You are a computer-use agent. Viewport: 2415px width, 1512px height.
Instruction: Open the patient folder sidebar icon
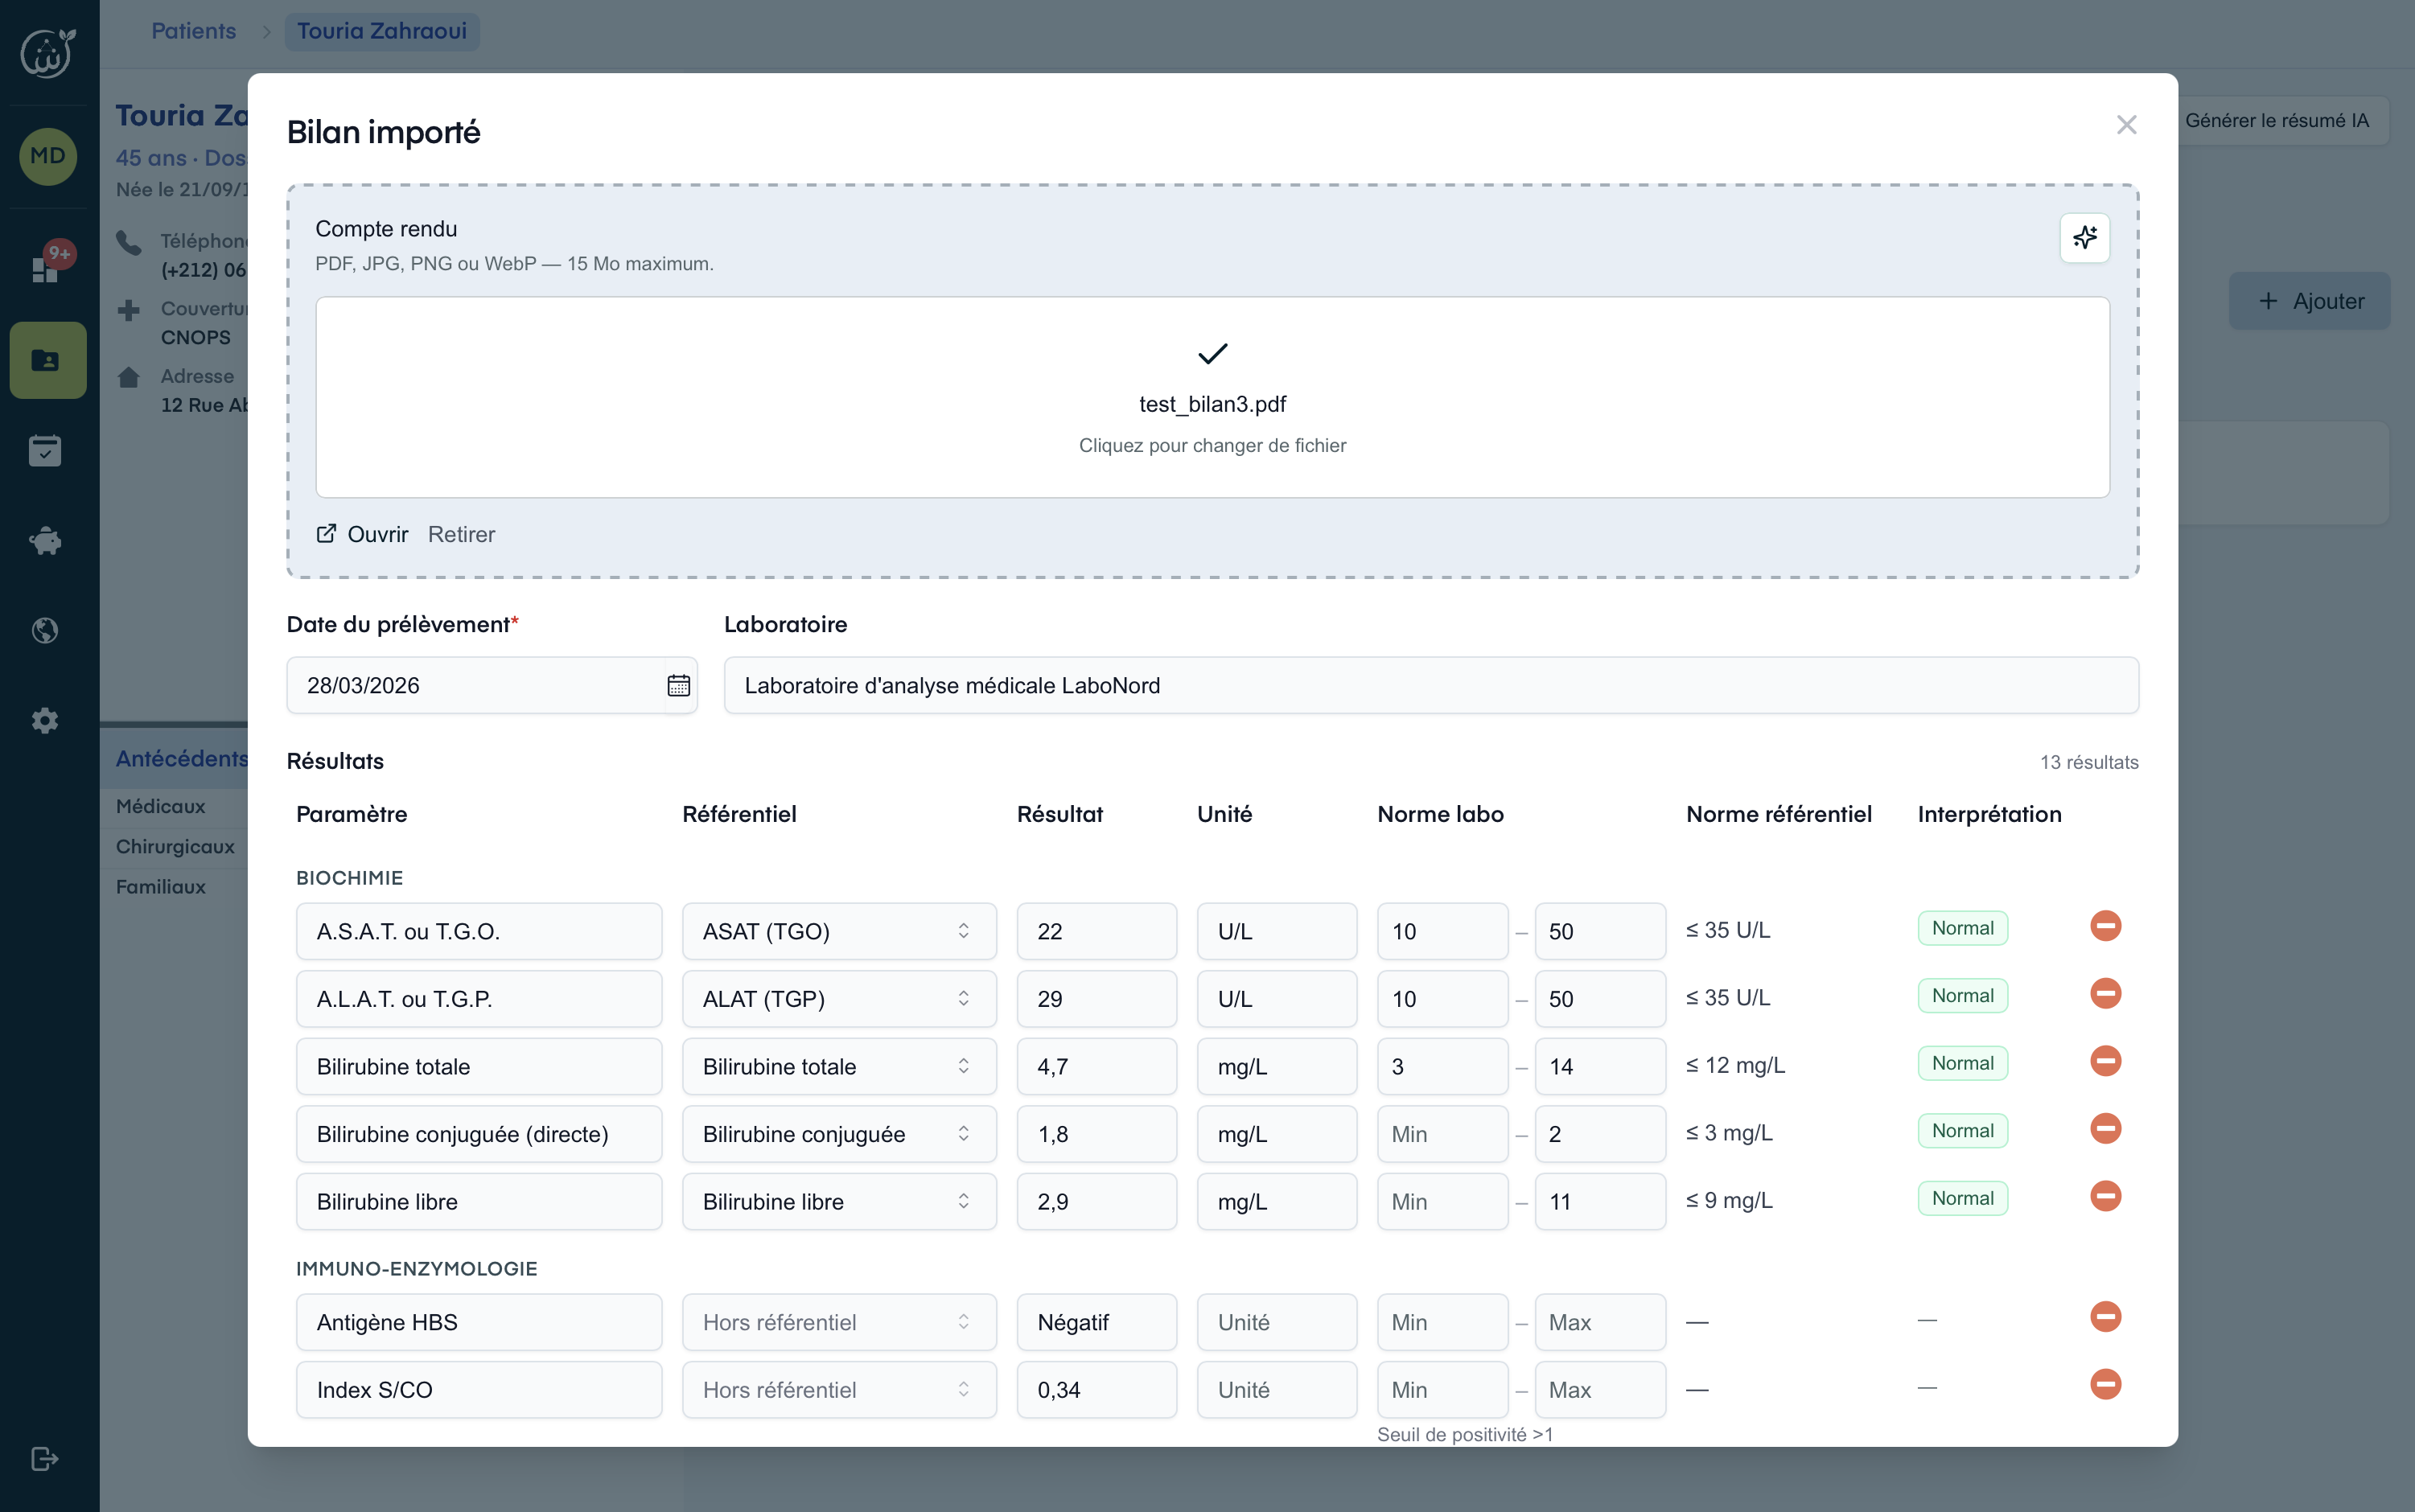coord(48,360)
